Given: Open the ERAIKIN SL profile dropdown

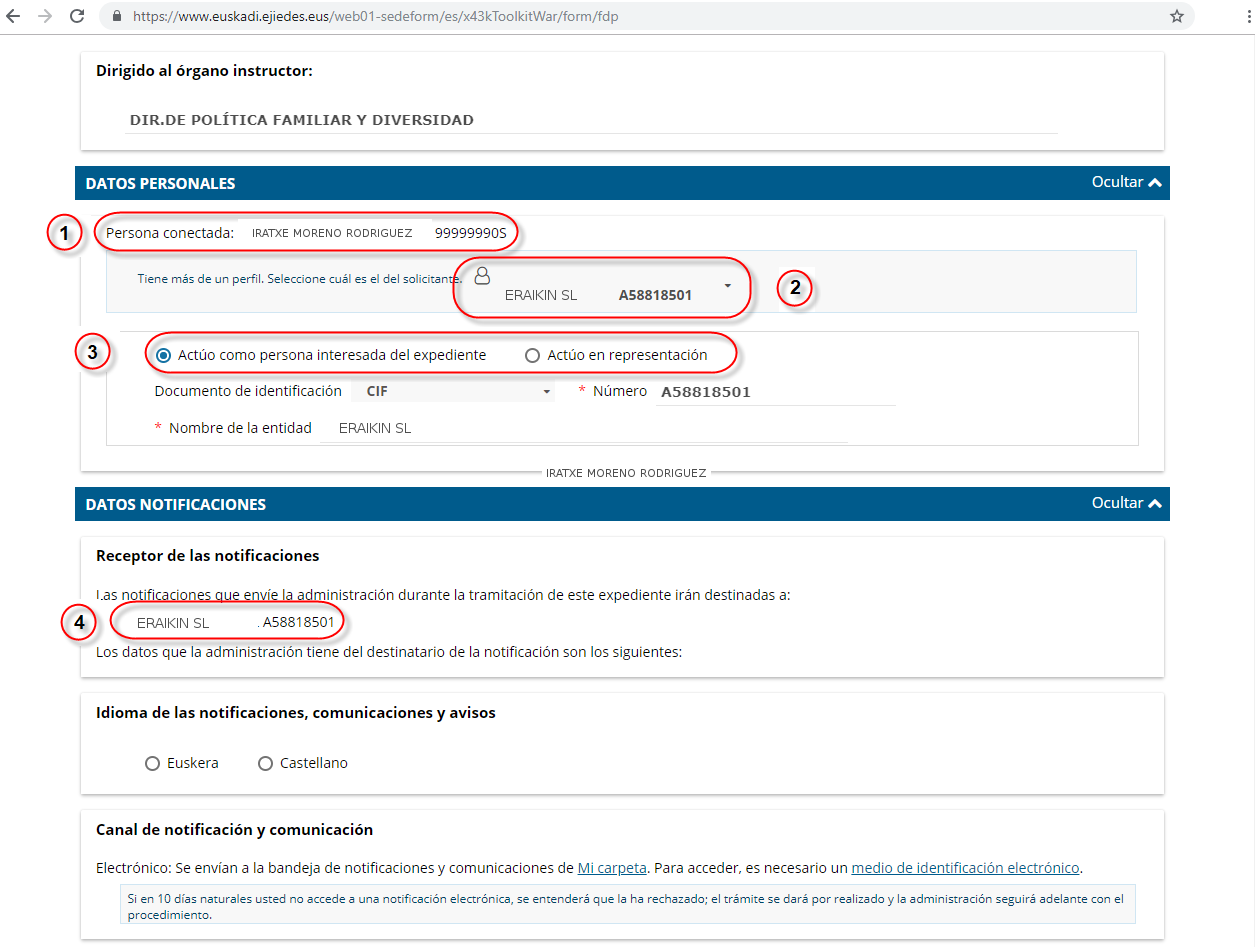Looking at the screenshot, I should [727, 287].
